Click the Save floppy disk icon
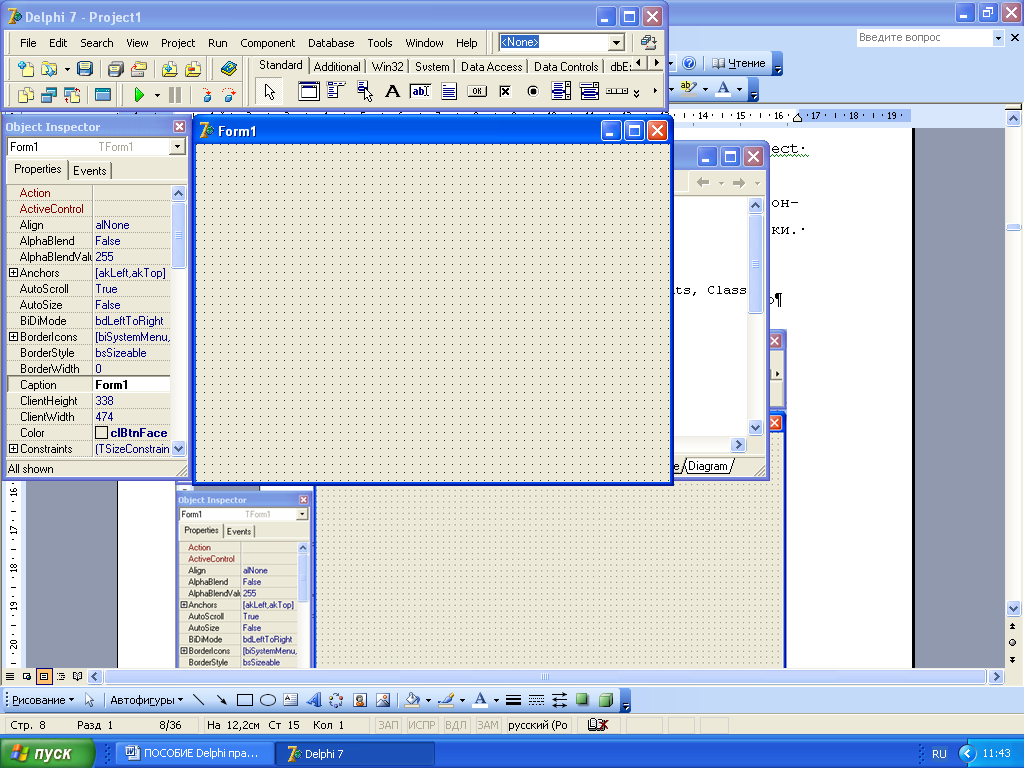This screenshot has height=768, width=1024. (85, 69)
